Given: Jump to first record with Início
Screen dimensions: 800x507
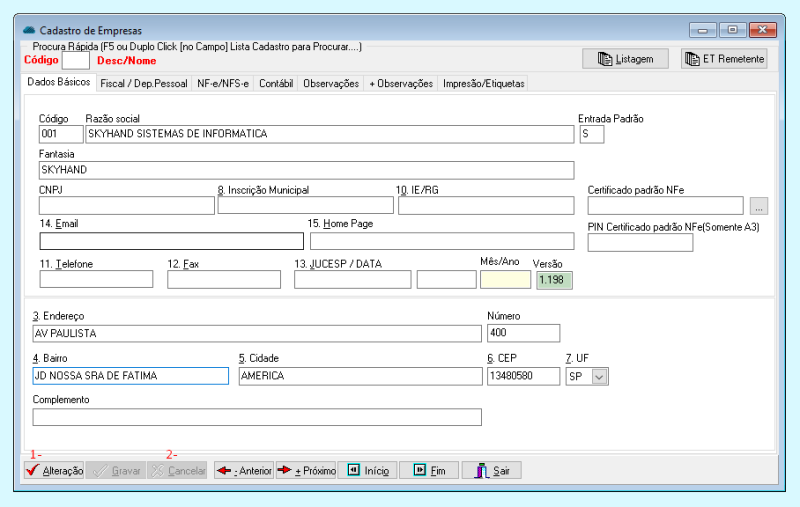Looking at the screenshot, I should click(367, 470).
